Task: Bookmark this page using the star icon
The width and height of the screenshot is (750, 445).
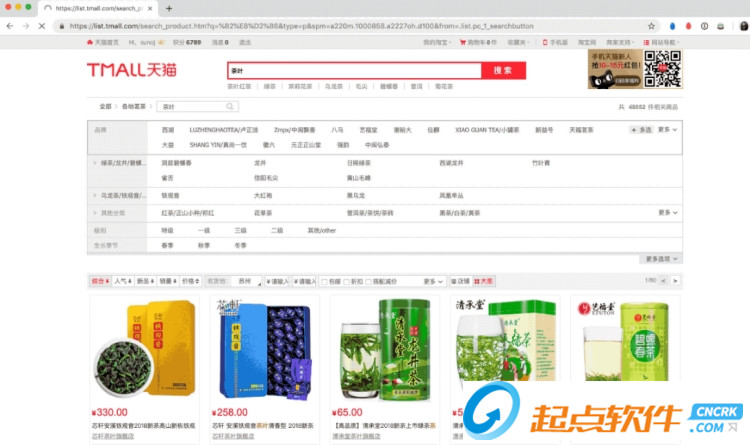Action: pyautogui.click(x=651, y=26)
